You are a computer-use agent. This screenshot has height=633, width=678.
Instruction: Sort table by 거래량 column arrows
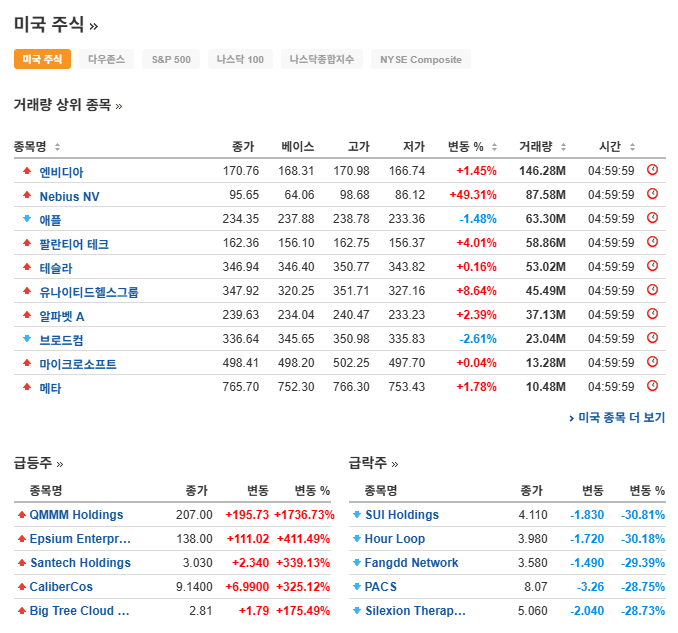point(563,147)
